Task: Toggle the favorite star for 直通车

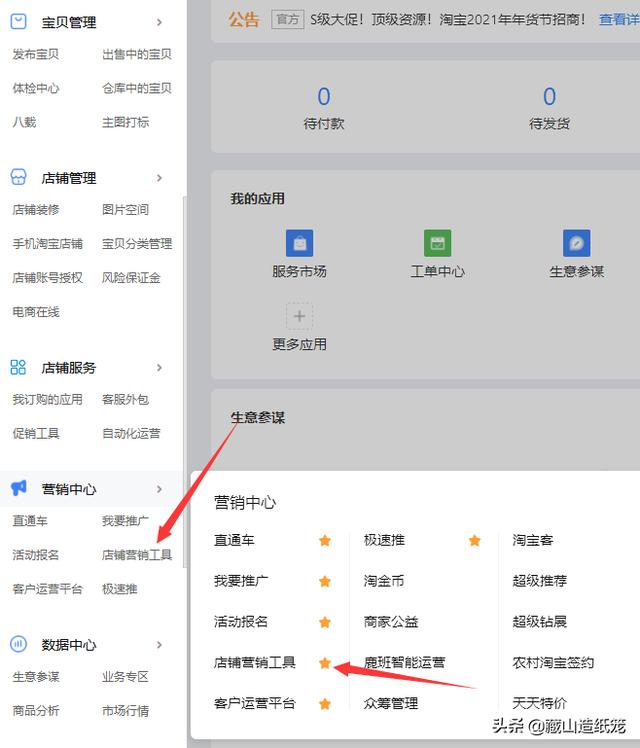Action: 325,540
